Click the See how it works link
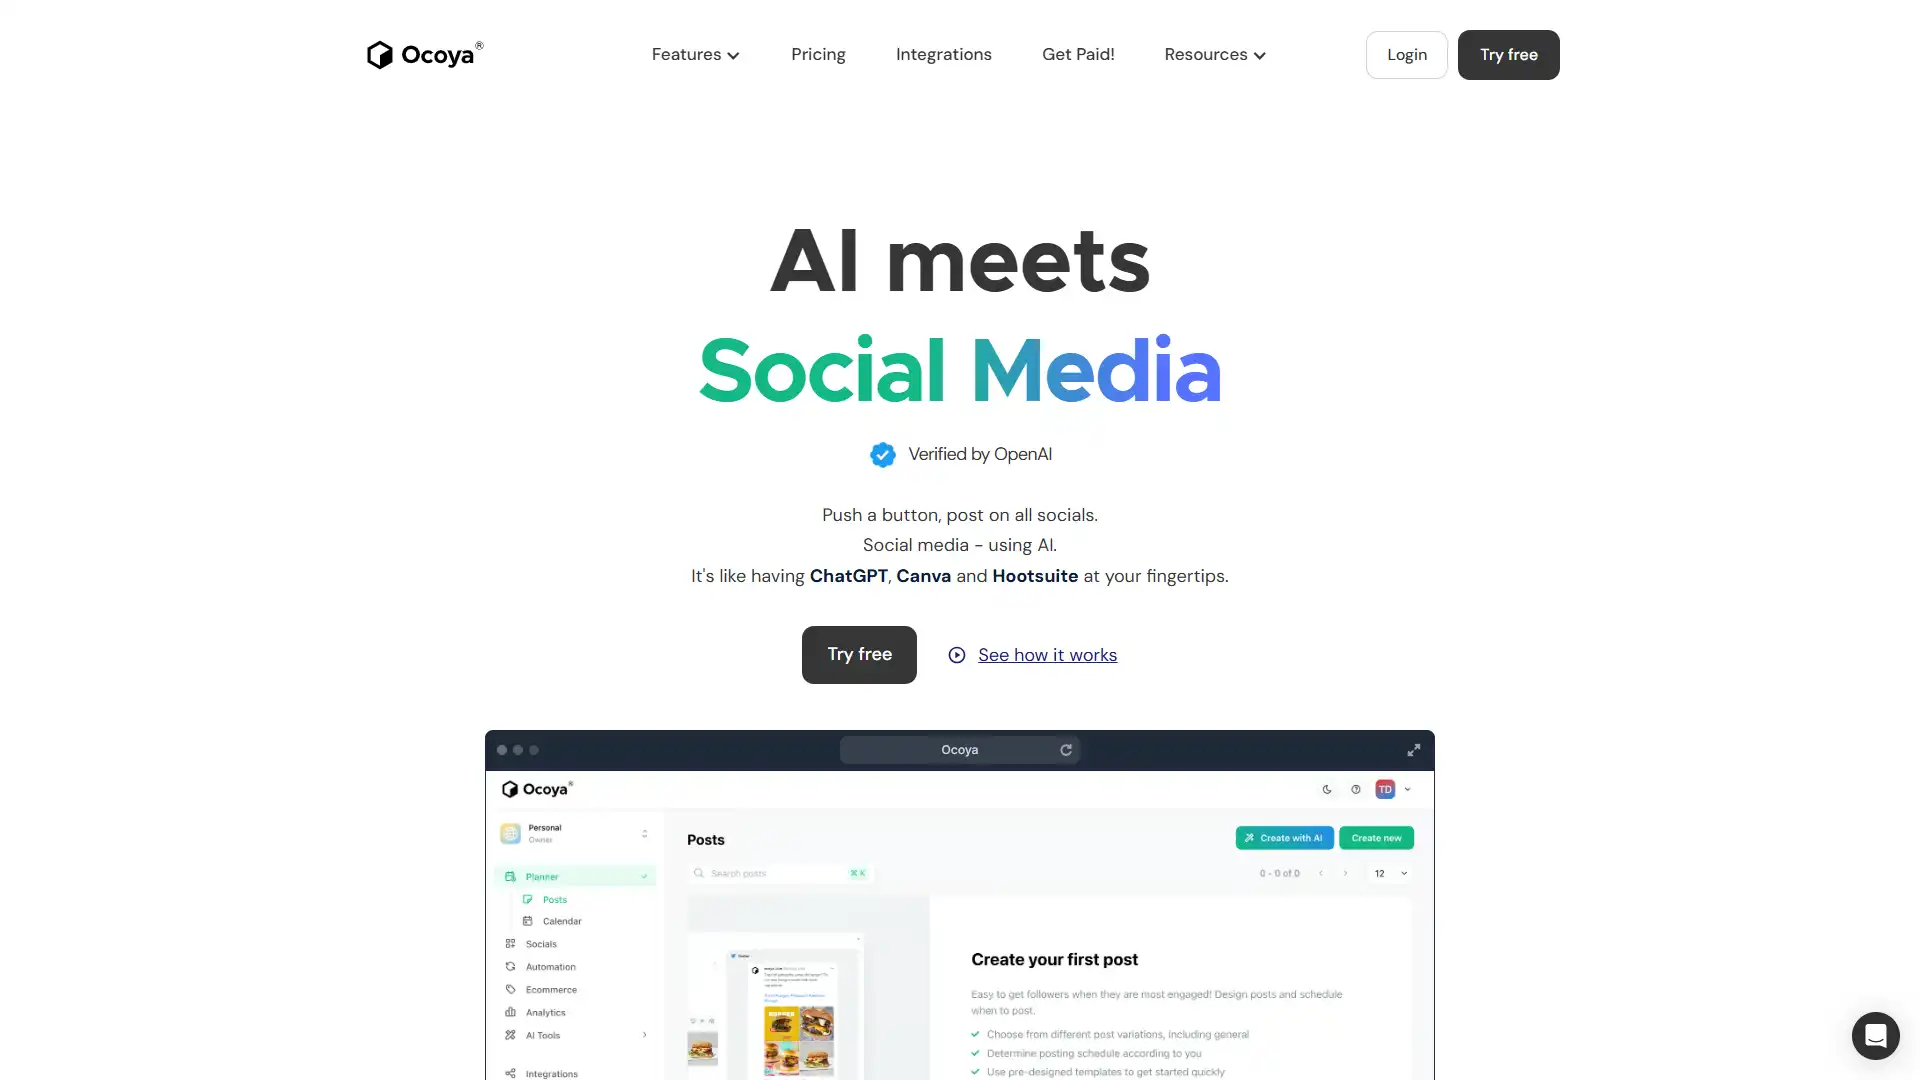This screenshot has width=1920, height=1080. coord(1033,654)
